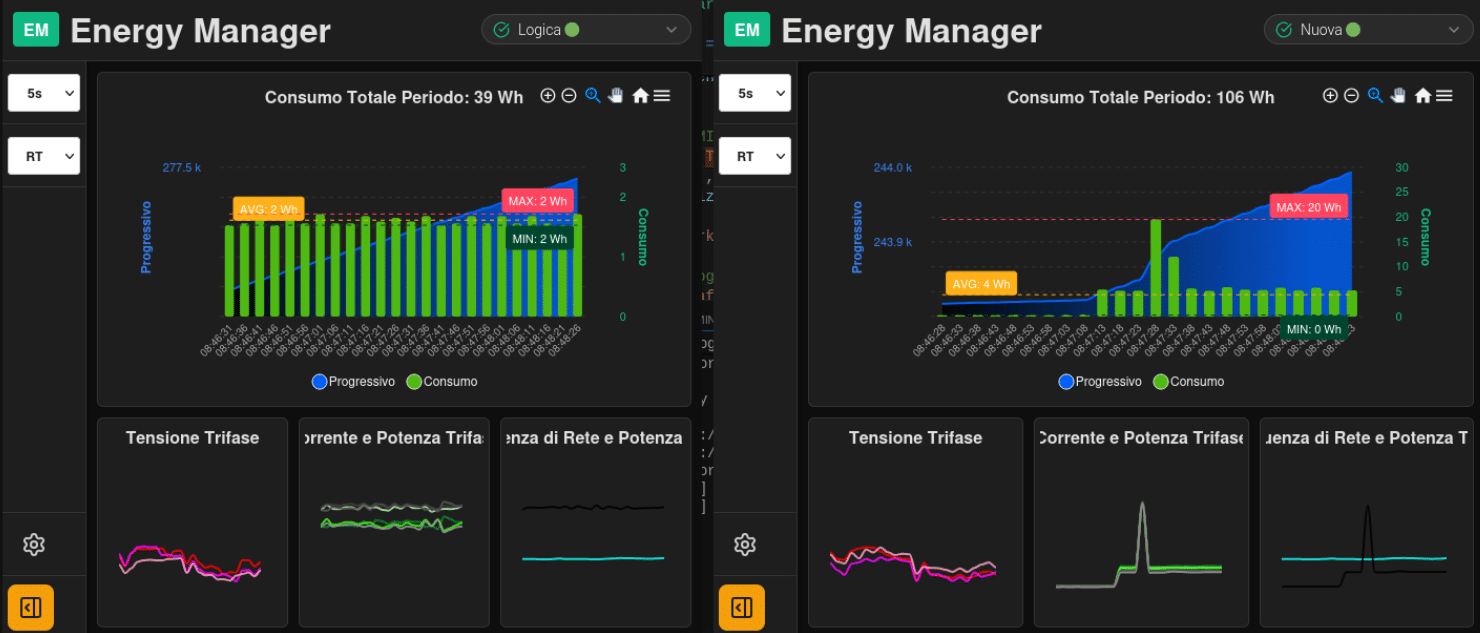Toggle Progressivo series in left chart legend
Image resolution: width=1480 pixels, height=633 pixels.
[354, 381]
